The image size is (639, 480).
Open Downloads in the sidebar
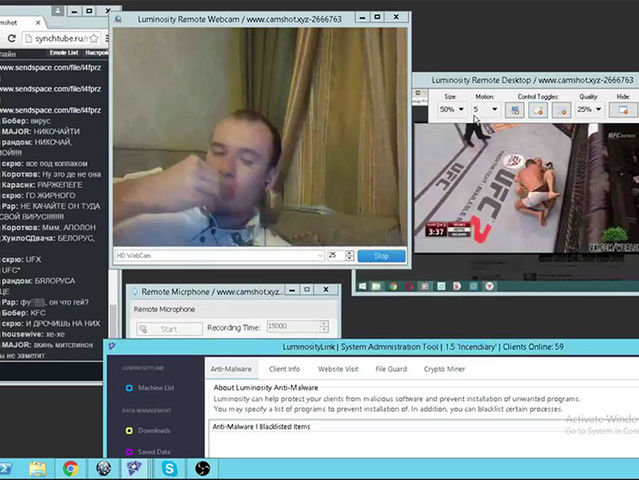pyautogui.click(x=153, y=430)
